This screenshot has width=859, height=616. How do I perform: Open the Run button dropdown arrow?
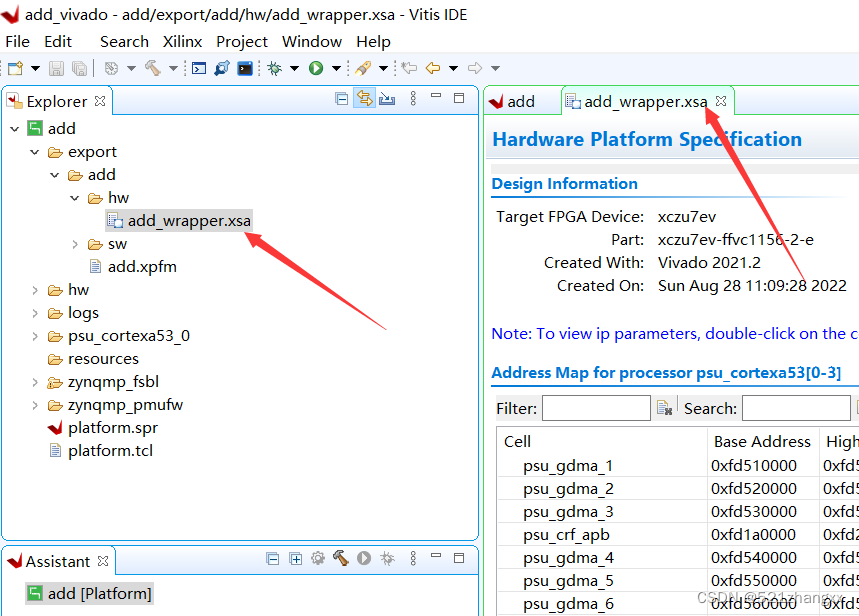pyautogui.click(x=337, y=68)
